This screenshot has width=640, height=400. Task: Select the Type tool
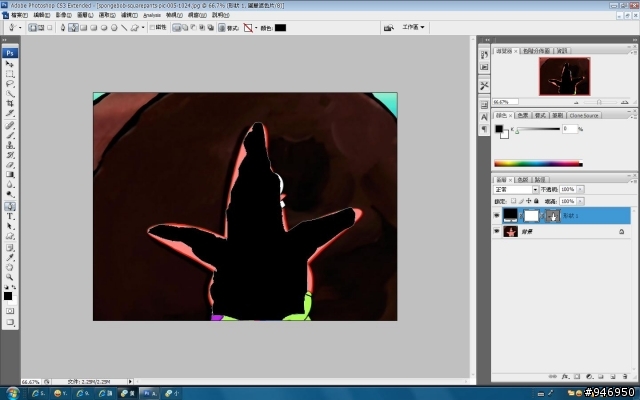(x=10, y=216)
